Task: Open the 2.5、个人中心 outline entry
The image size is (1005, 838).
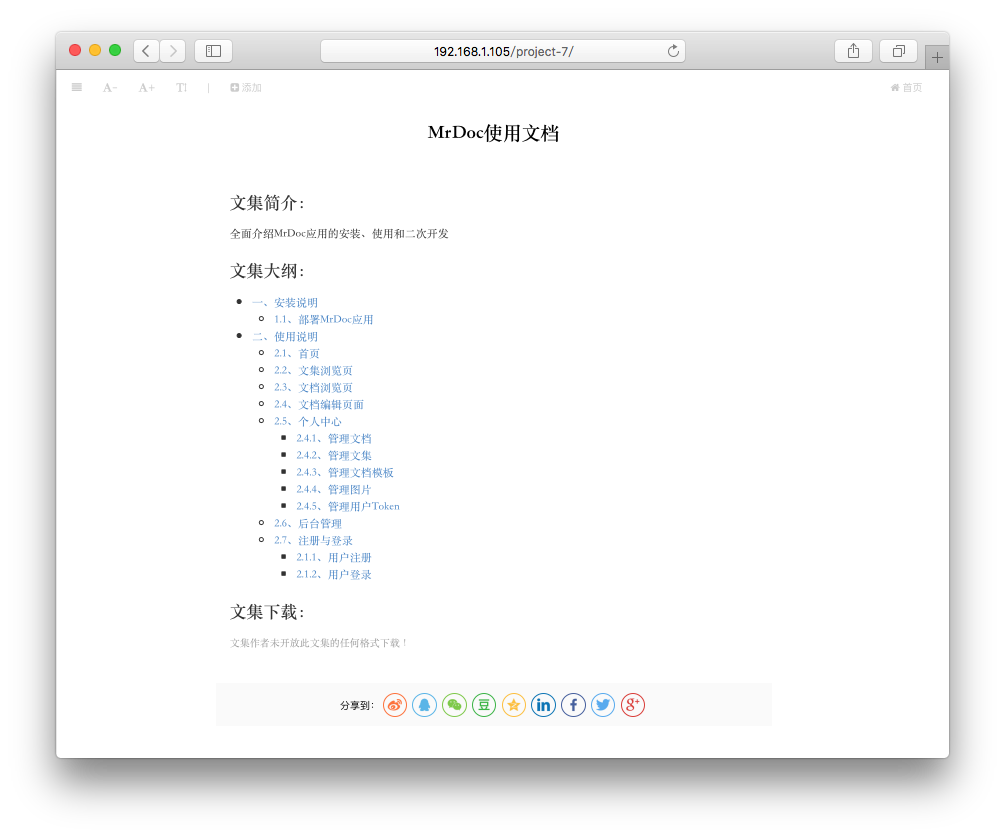Action: (x=307, y=422)
